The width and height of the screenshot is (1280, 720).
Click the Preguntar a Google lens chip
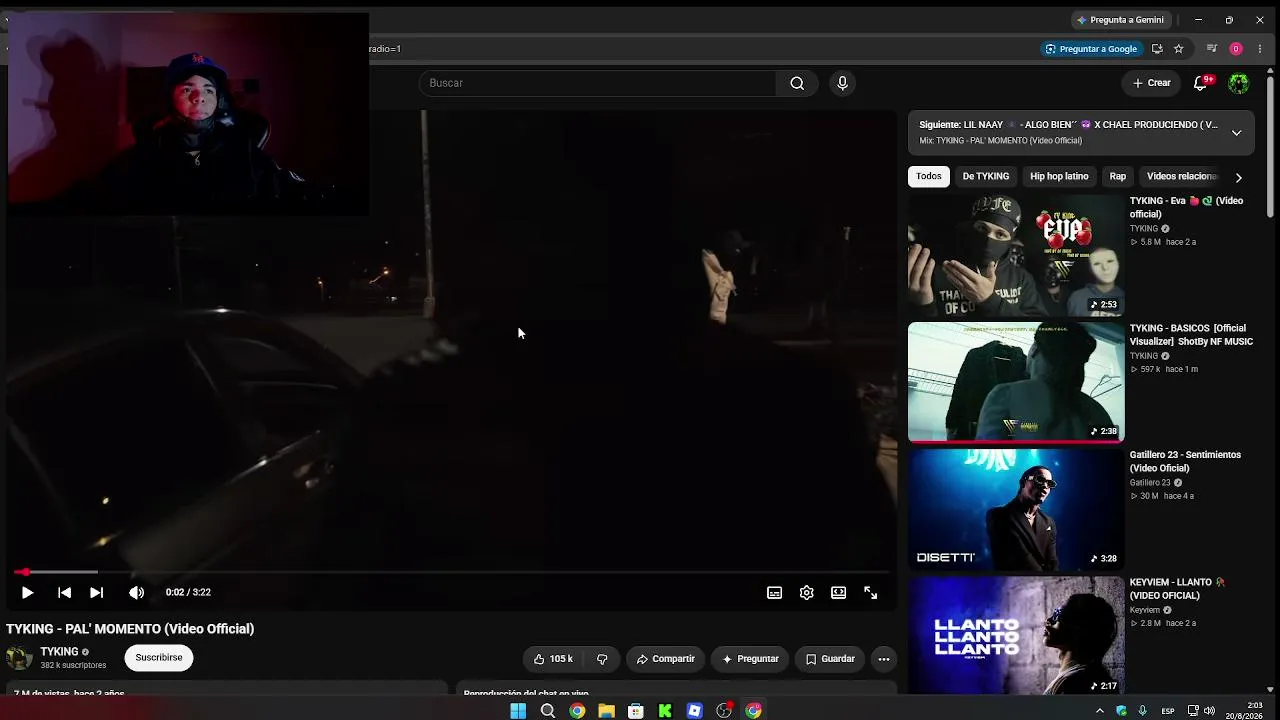1091,49
